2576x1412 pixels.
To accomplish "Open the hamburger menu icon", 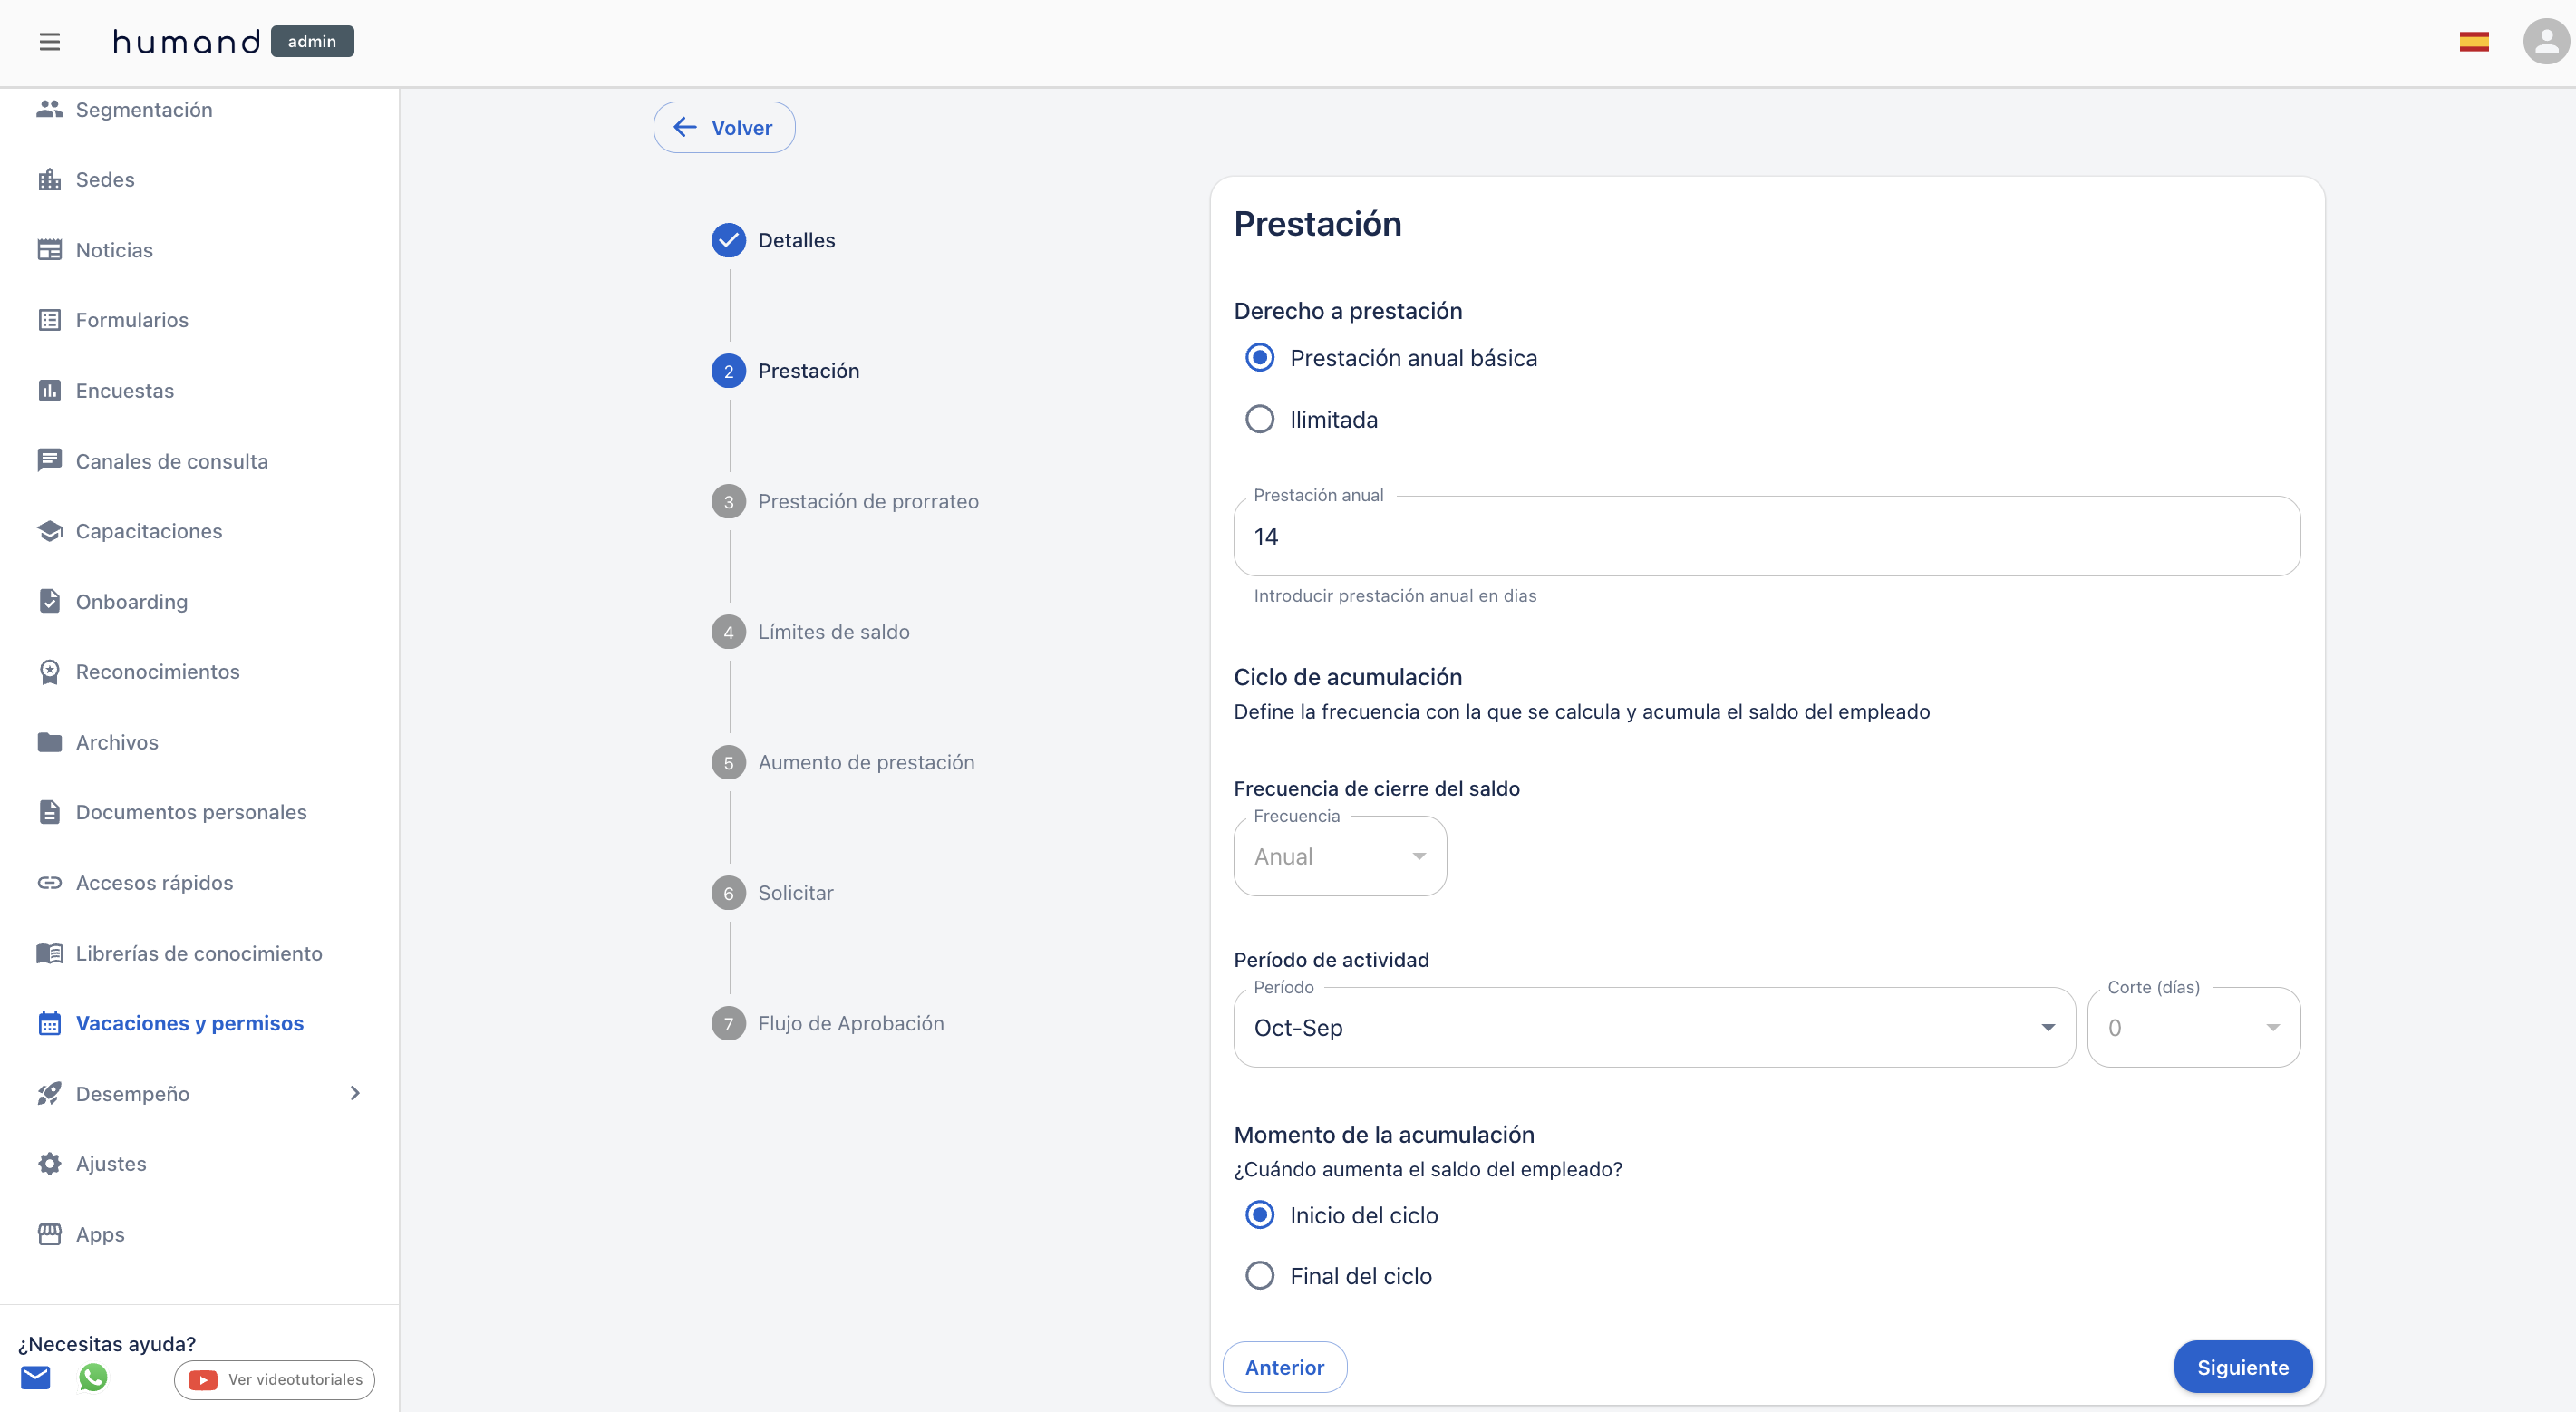I will pos(49,42).
